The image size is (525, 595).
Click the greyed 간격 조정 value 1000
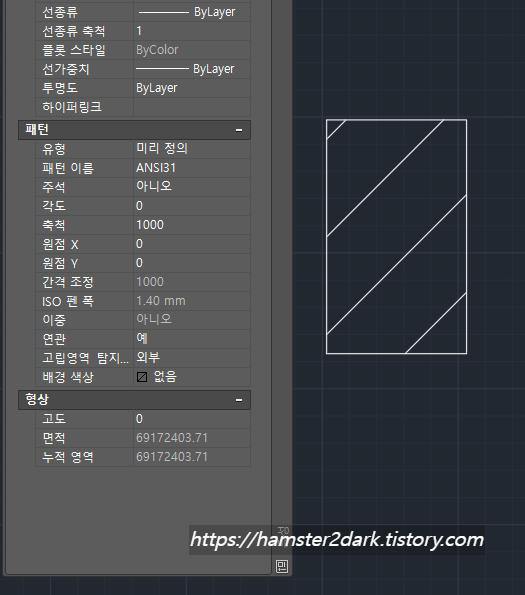192,282
